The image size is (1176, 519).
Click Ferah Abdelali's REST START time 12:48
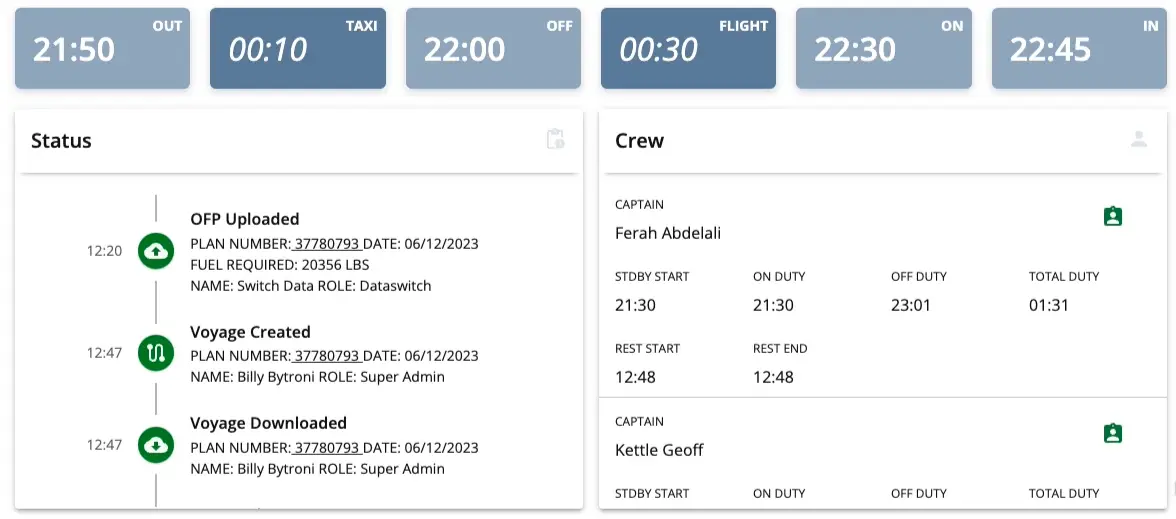tap(635, 377)
